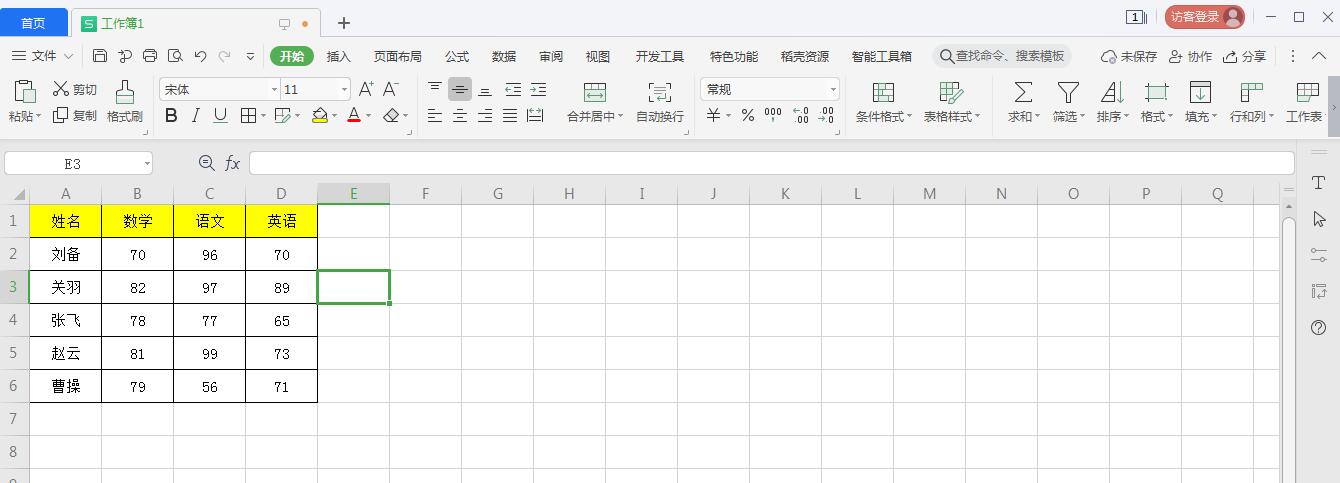Viewport: 1340px width, 483px height.
Task: Click the 分享 share button
Action: 1245,56
